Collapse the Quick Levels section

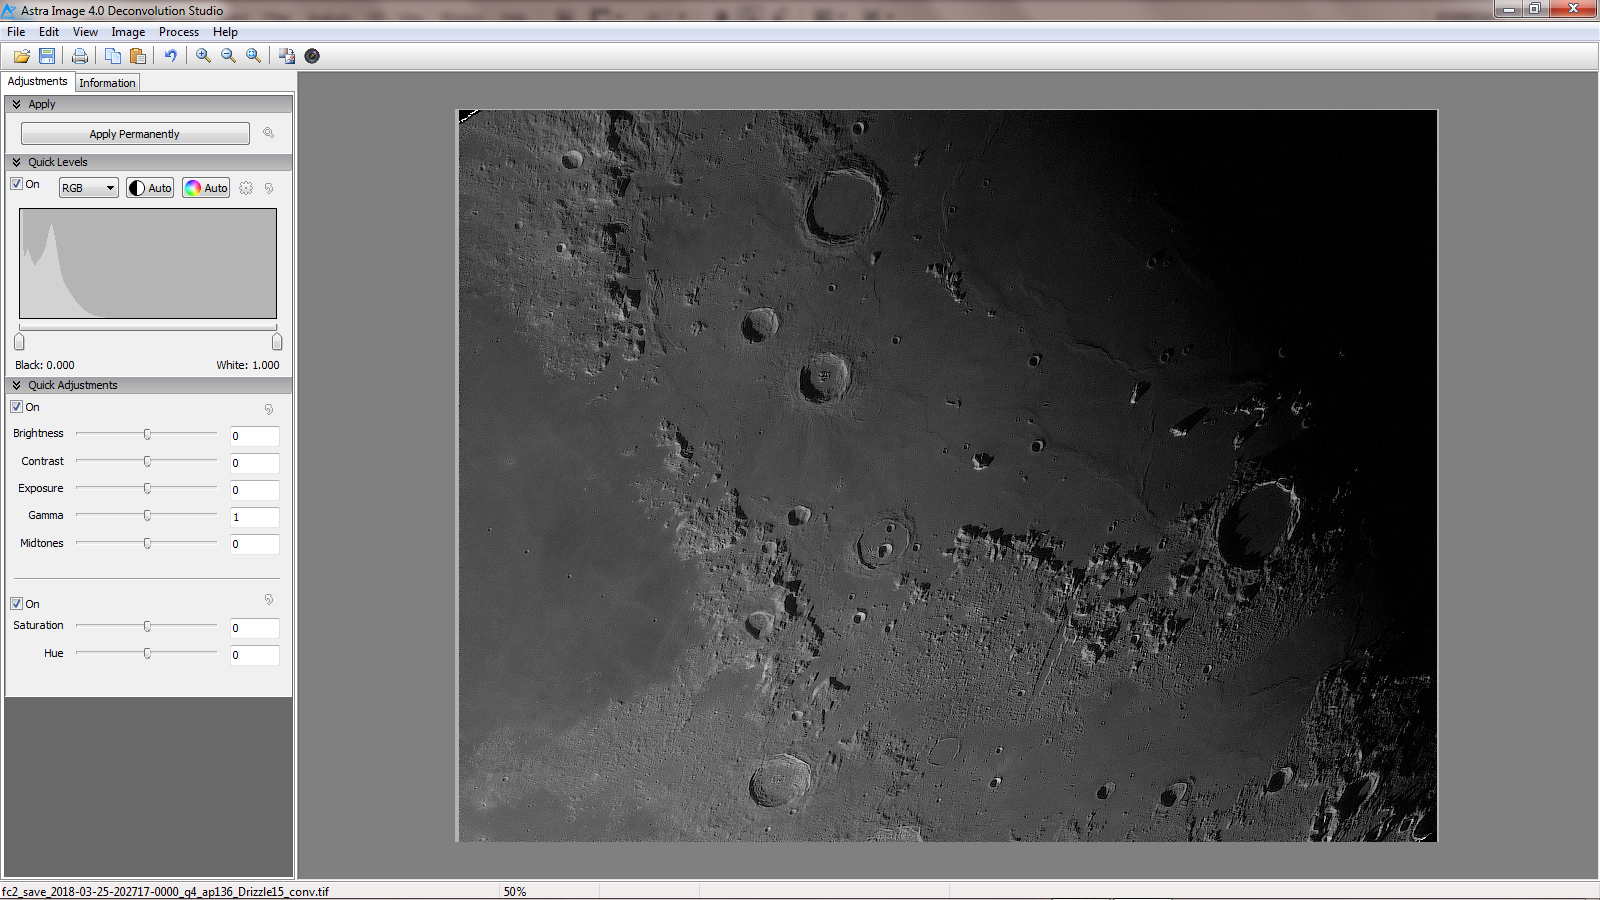coord(16,162)
